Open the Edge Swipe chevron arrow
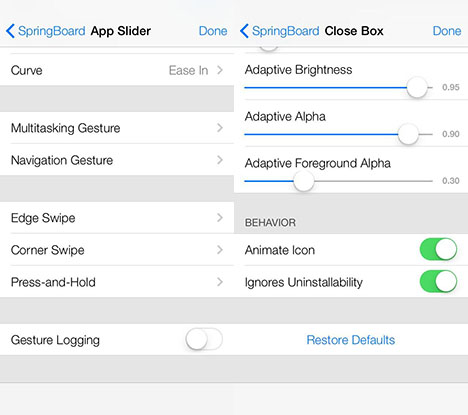This screenshot has height=415, width=468. tap(220, 218)
